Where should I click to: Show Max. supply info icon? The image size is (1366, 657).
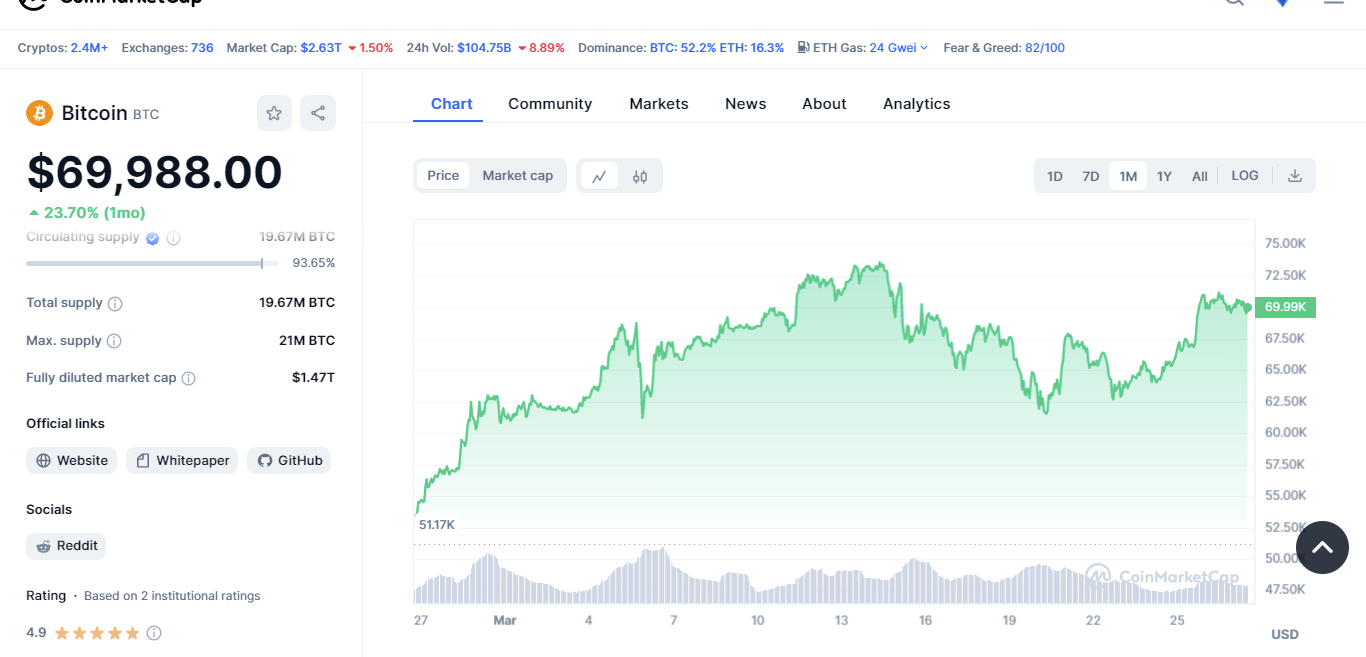click(114, 341)
